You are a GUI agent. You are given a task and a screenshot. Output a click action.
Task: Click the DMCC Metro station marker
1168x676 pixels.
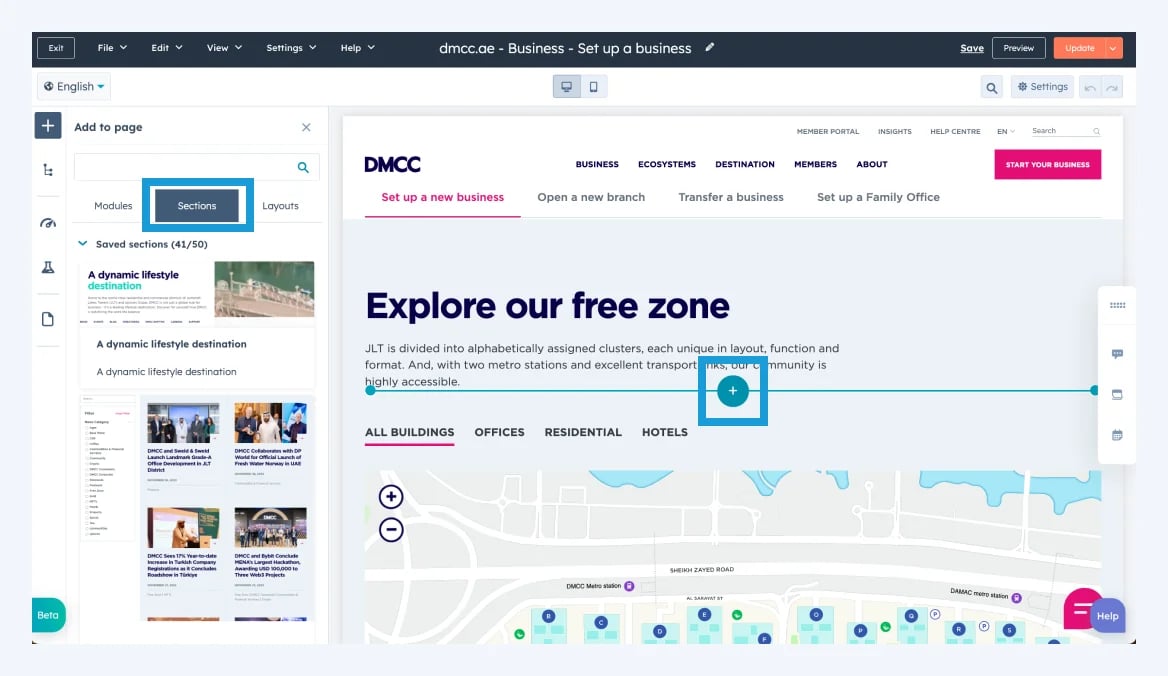629,586
